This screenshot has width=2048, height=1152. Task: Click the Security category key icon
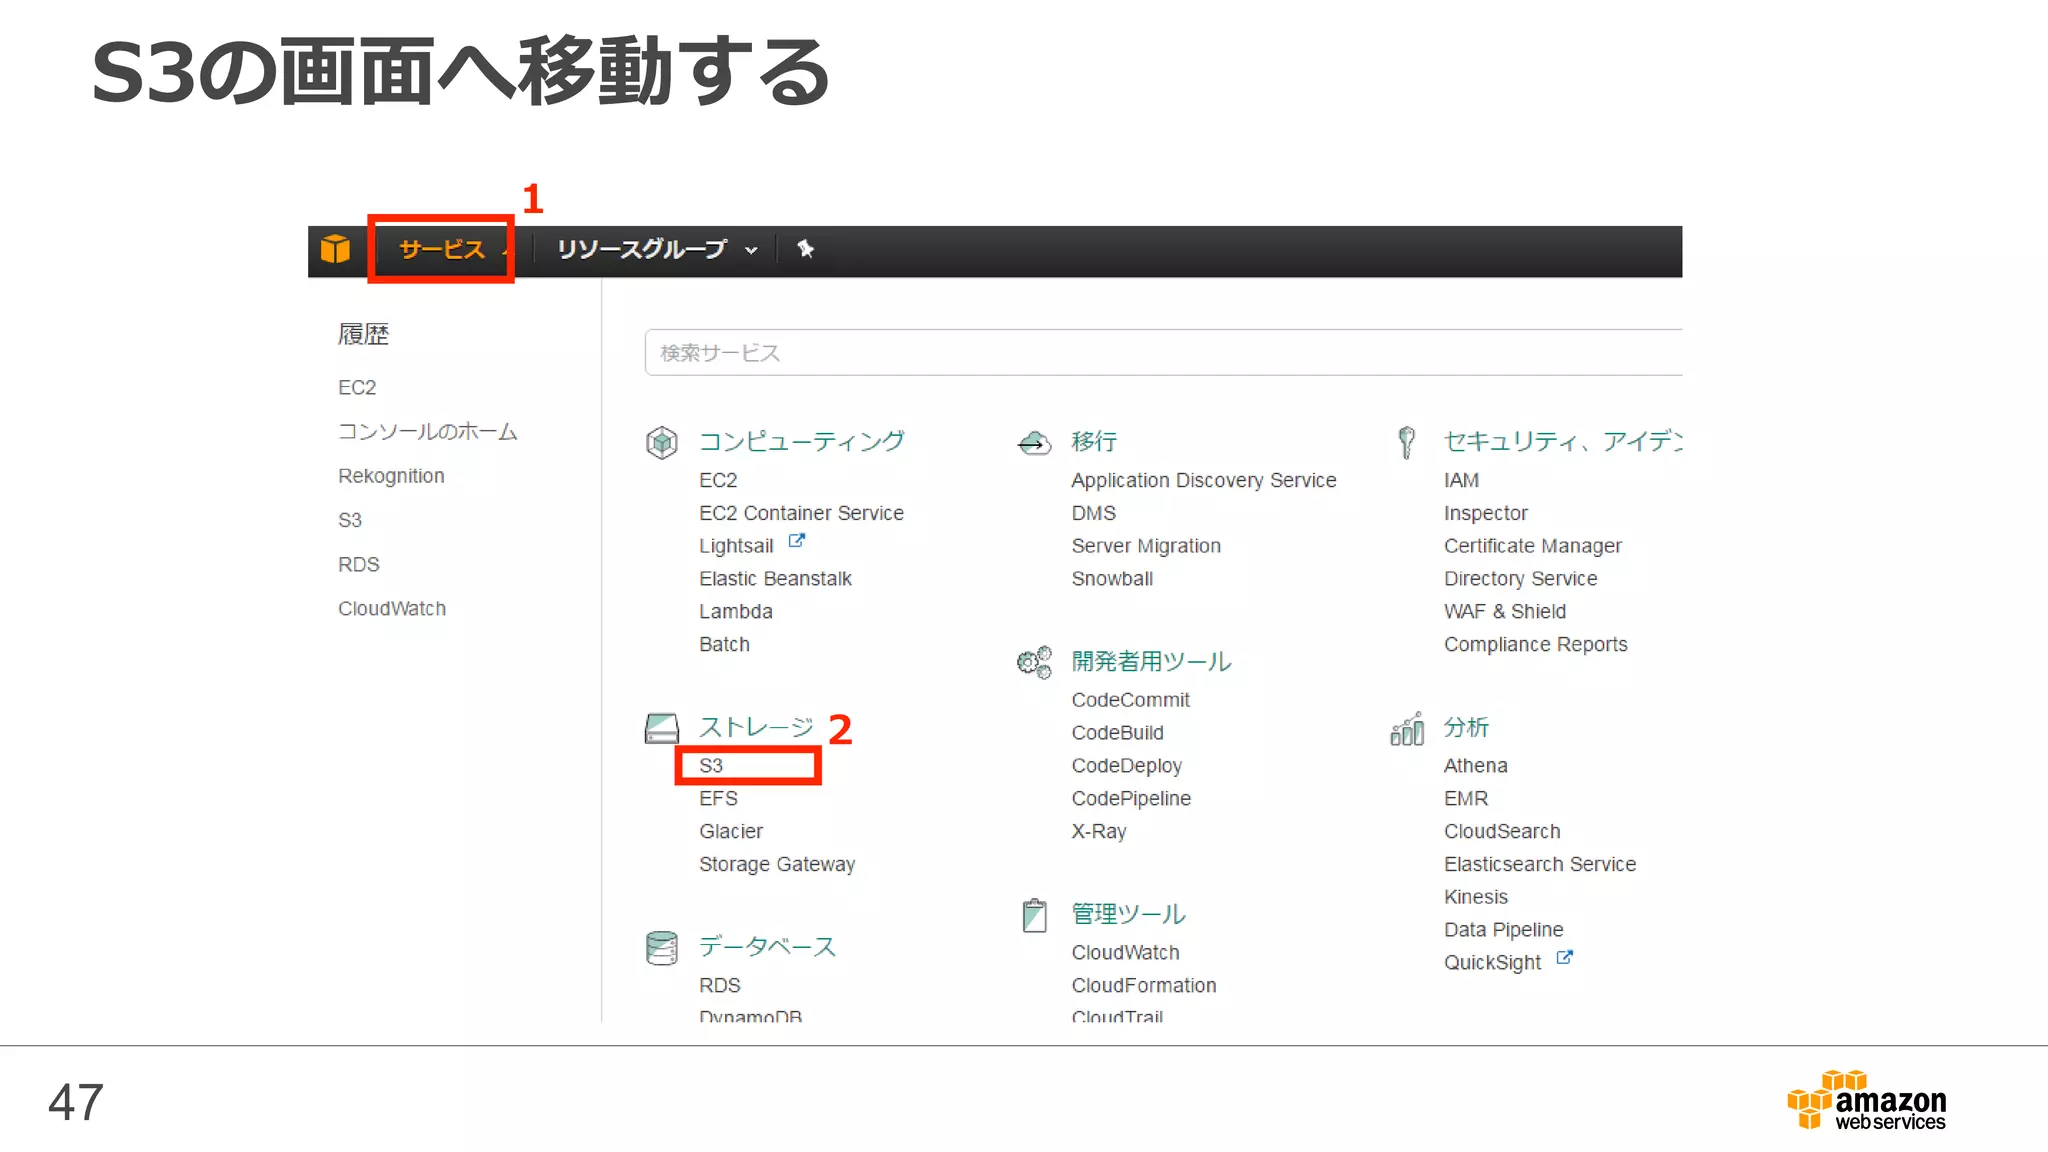(1406, 442)
